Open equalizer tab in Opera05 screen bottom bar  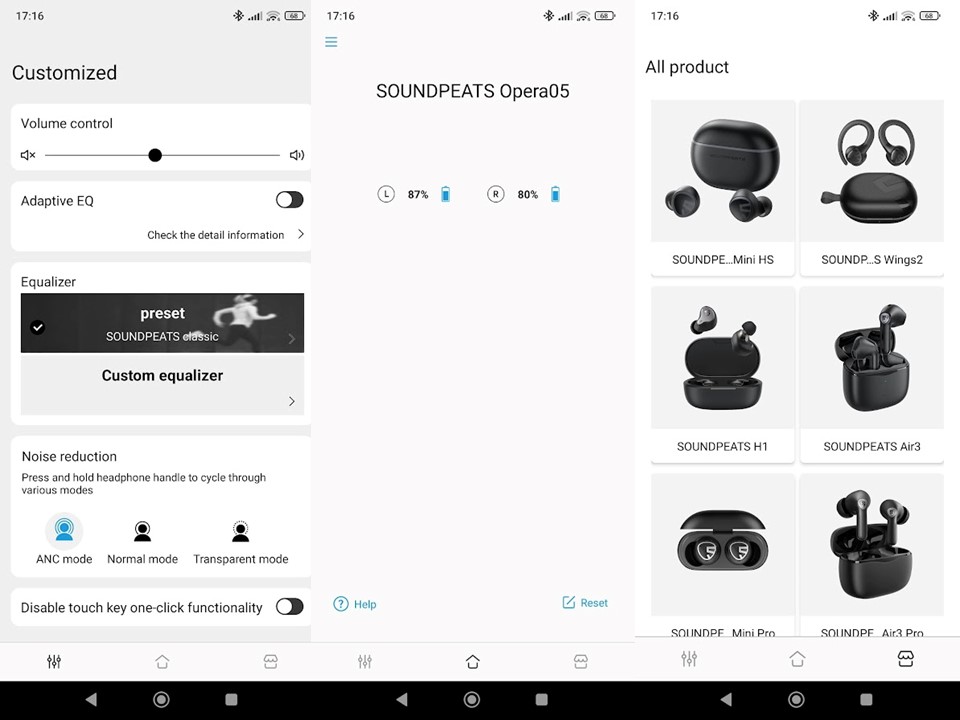tap(365, 661)
